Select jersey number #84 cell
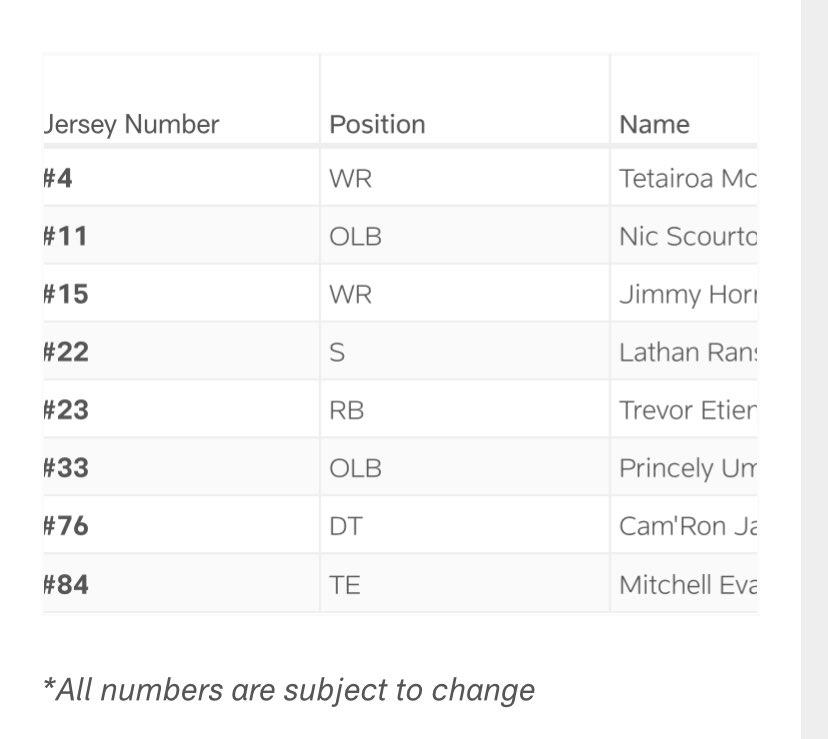The height and width of the screenshot is (739, 828). [x=181, y=584]
